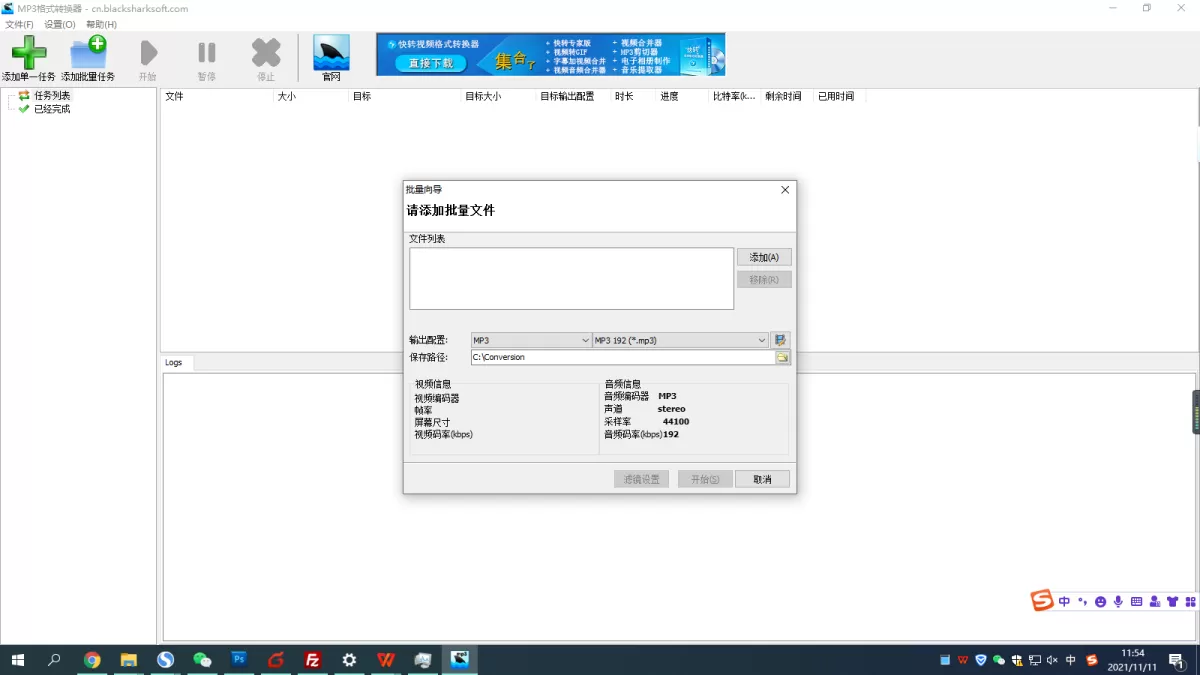Open FileZilla from the taskbar
The width and height of the screenshot is (1200, 675).
click(x=312, y=660)
